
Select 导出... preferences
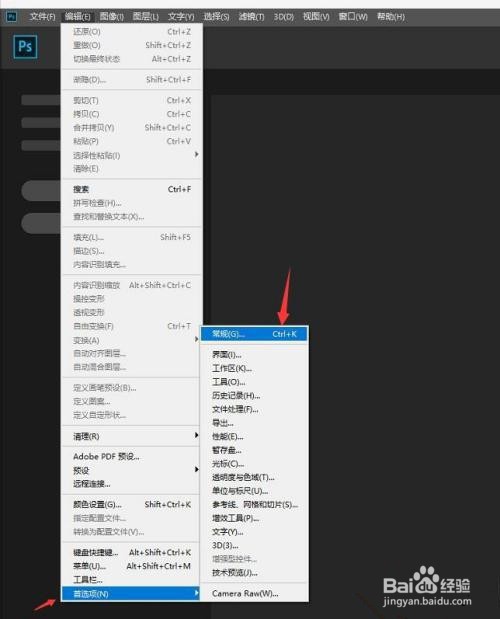(254, 423)
